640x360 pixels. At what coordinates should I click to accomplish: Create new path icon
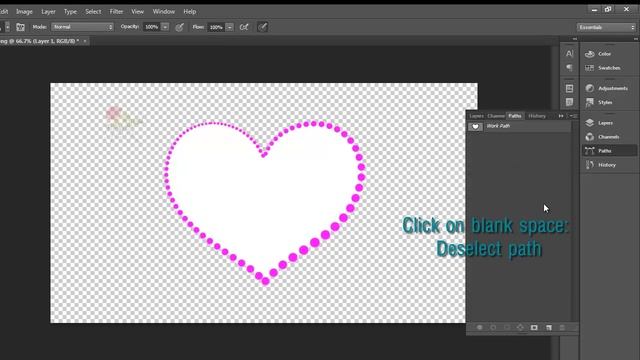tap(549, 327)
